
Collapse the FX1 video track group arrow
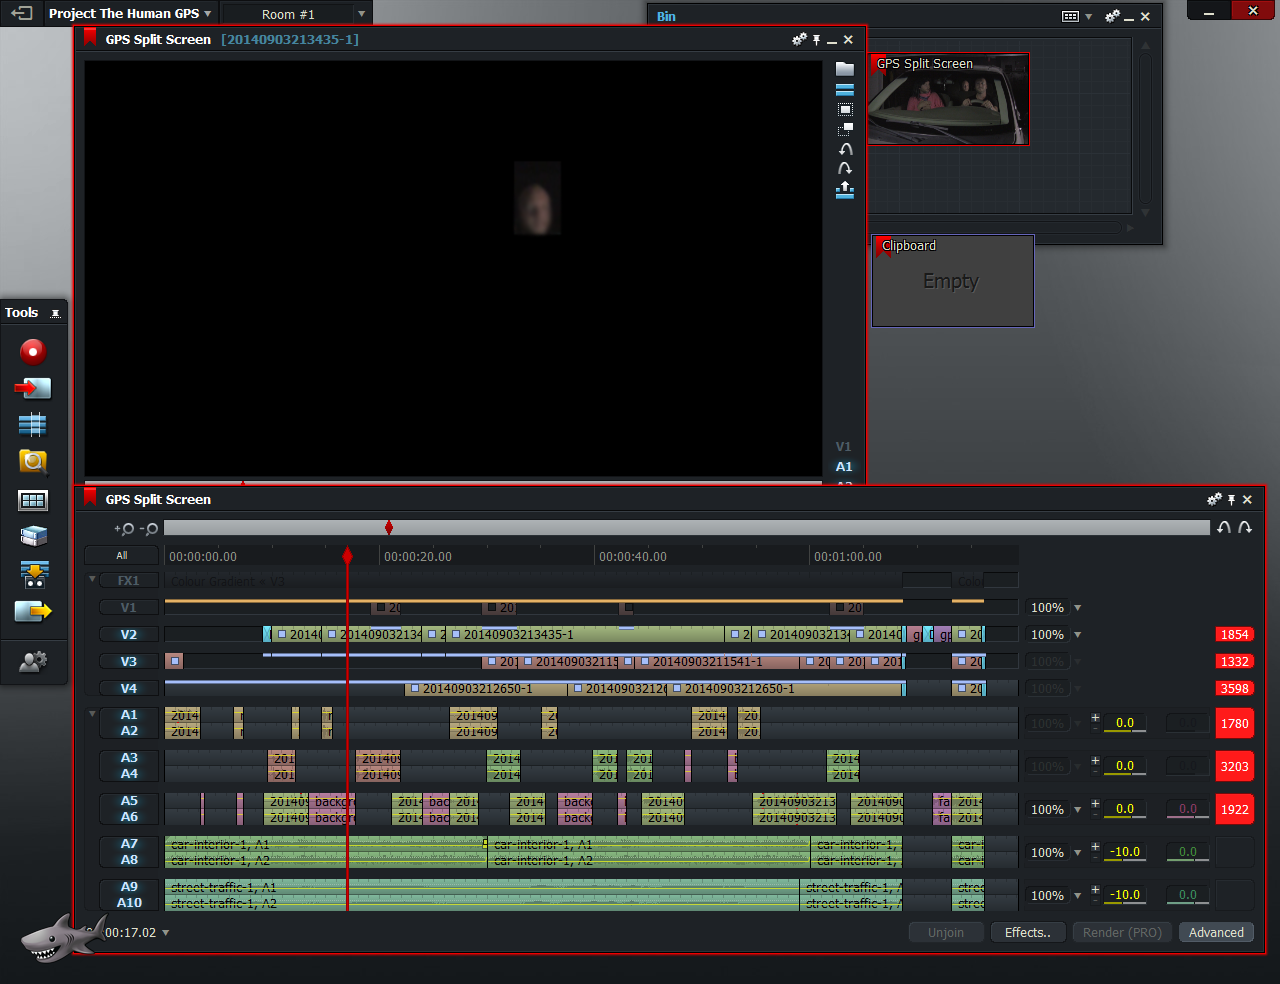(x=92, y=579)
